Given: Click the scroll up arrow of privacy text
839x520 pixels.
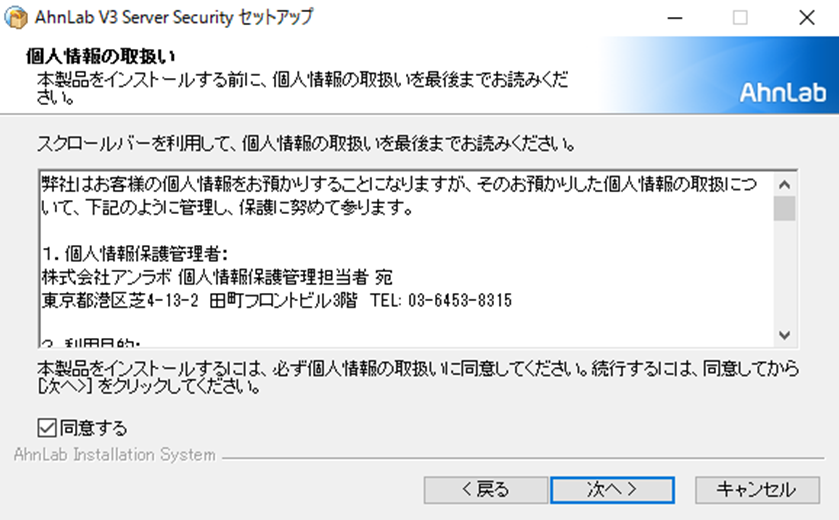Looking at the screenshot, I should (x=784, y=185).
